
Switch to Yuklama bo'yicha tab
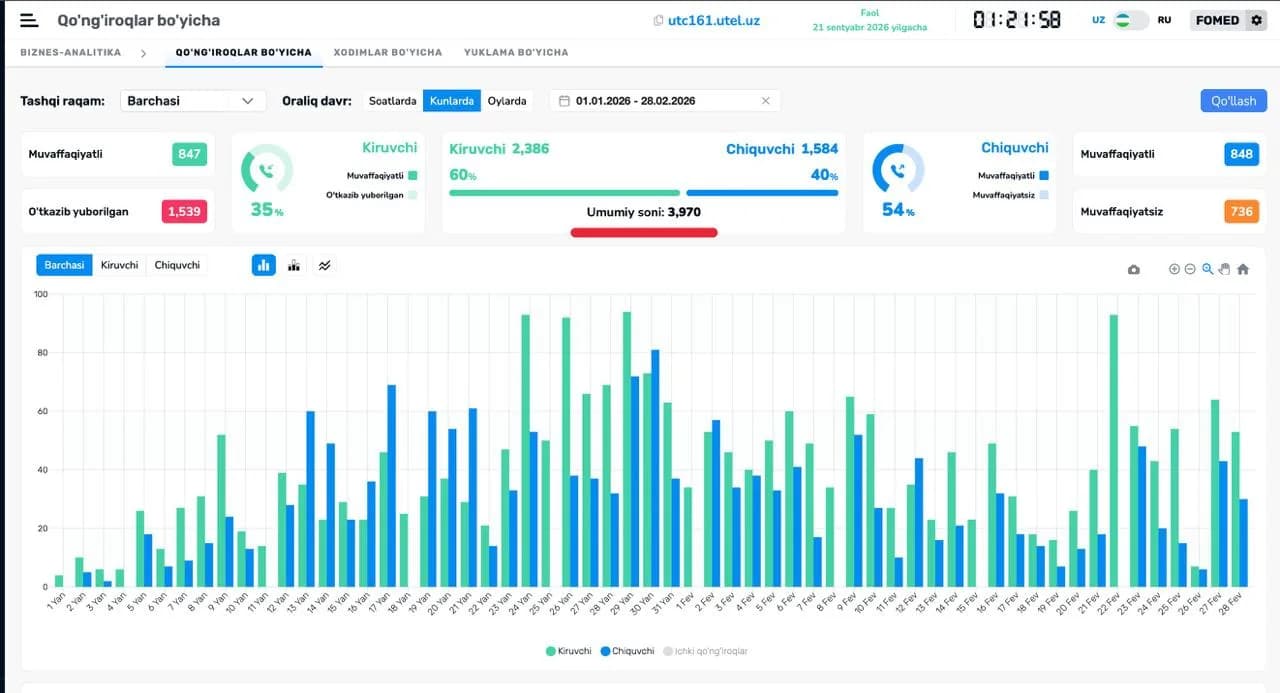point(516,52)
